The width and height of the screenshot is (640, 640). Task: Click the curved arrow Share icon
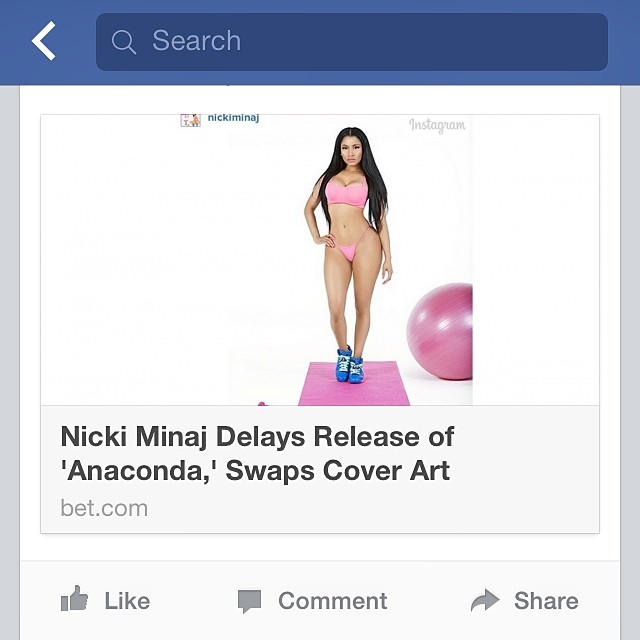coord(485,600)
